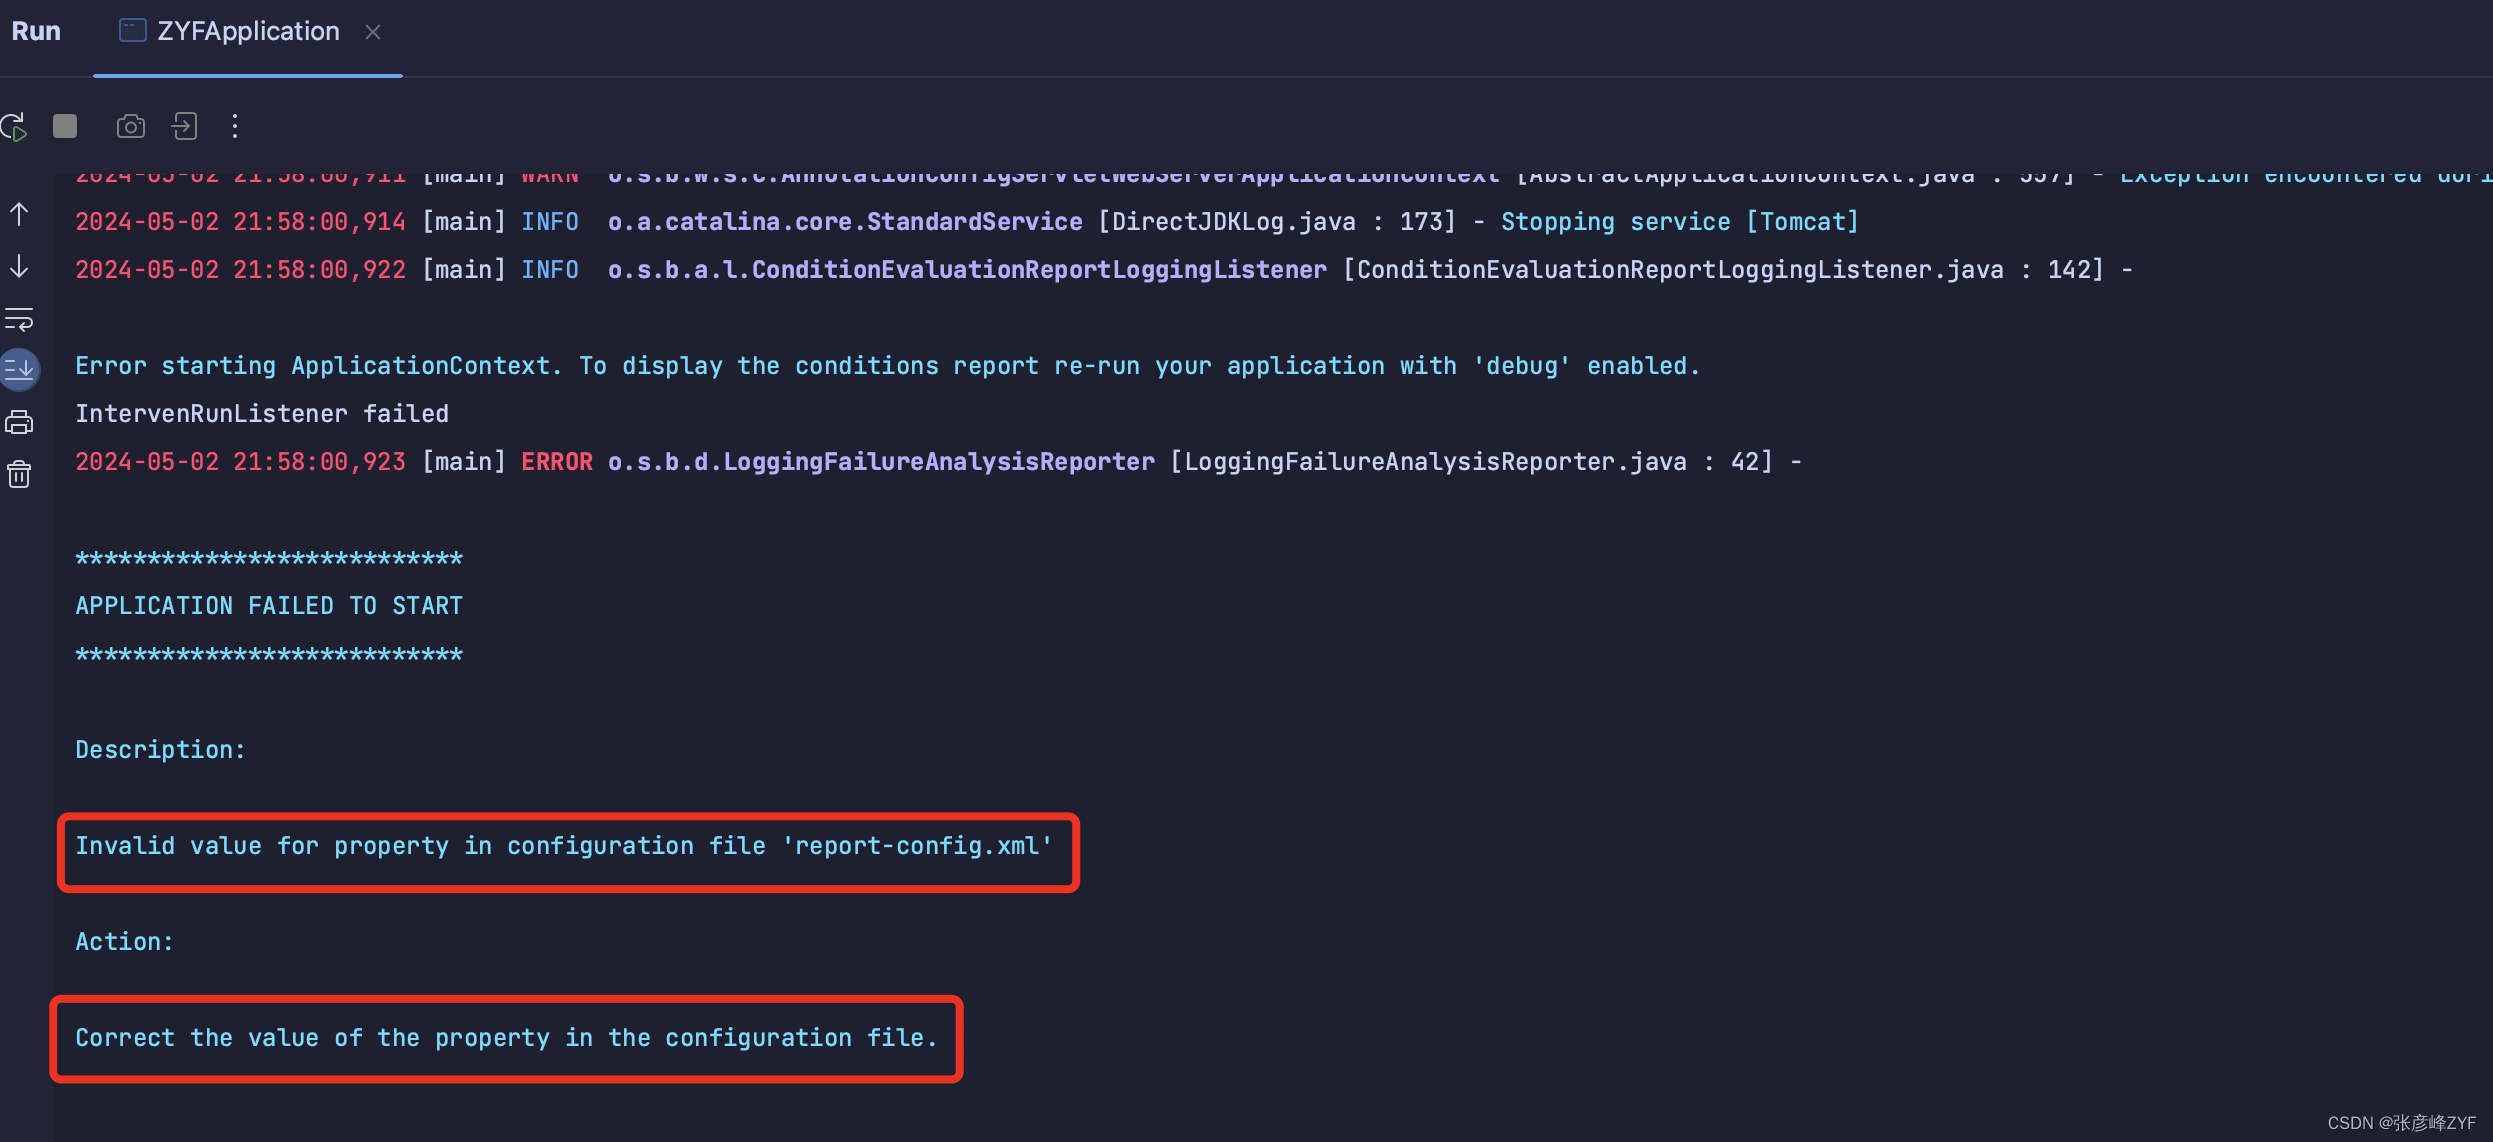
Task: Click the 'IntervenRunListener failed' line
Action: [x=262, y=414]
